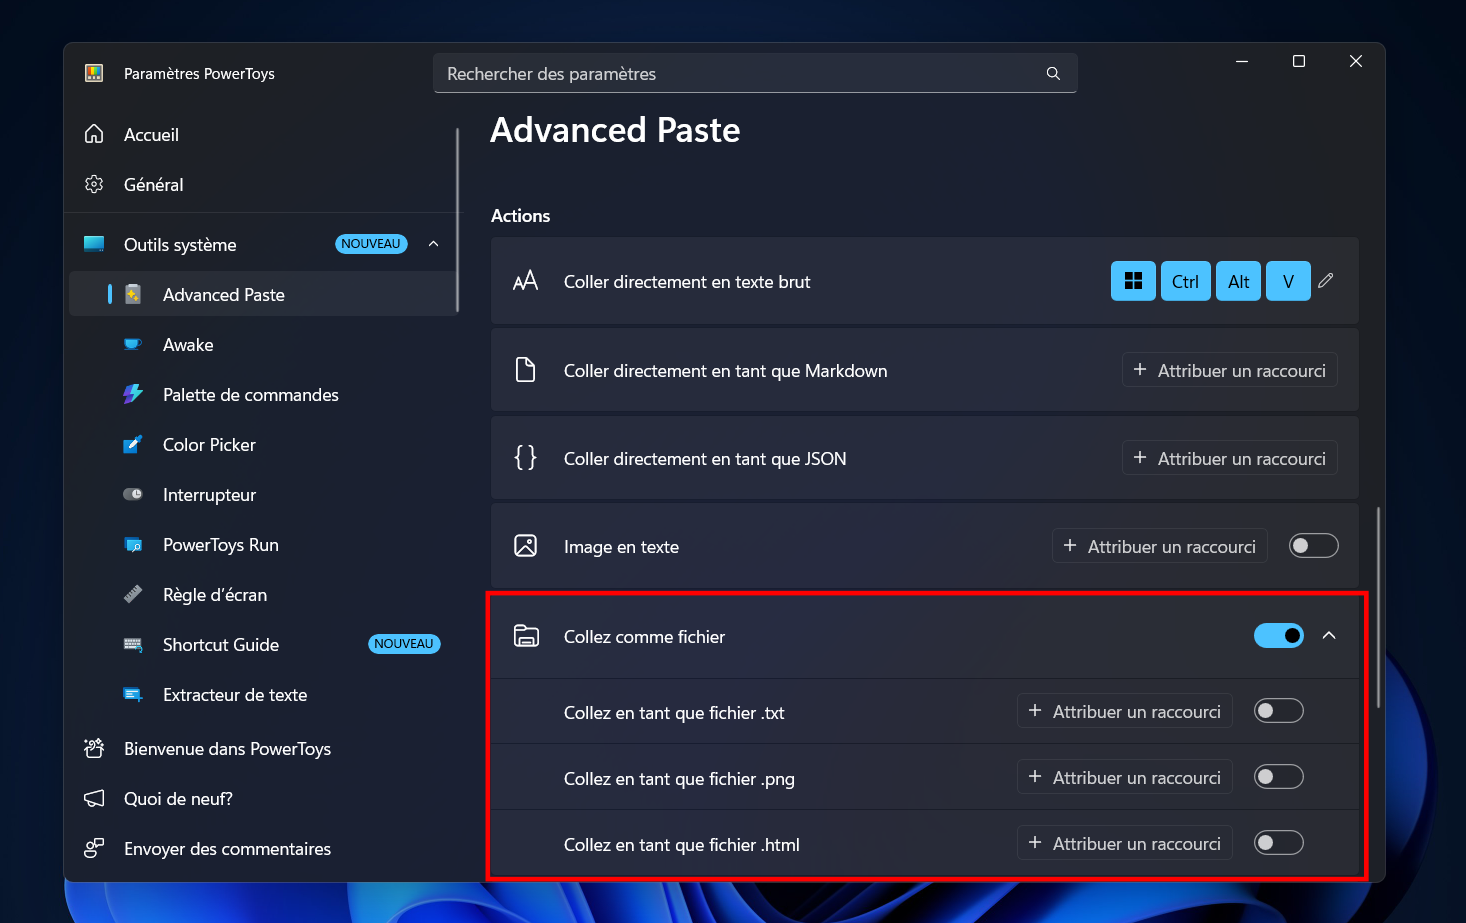The width and height of the screenshot is (1466, 923).
Task: Open the Extracteur de texte sidebar entry
Action: [262, 694]
